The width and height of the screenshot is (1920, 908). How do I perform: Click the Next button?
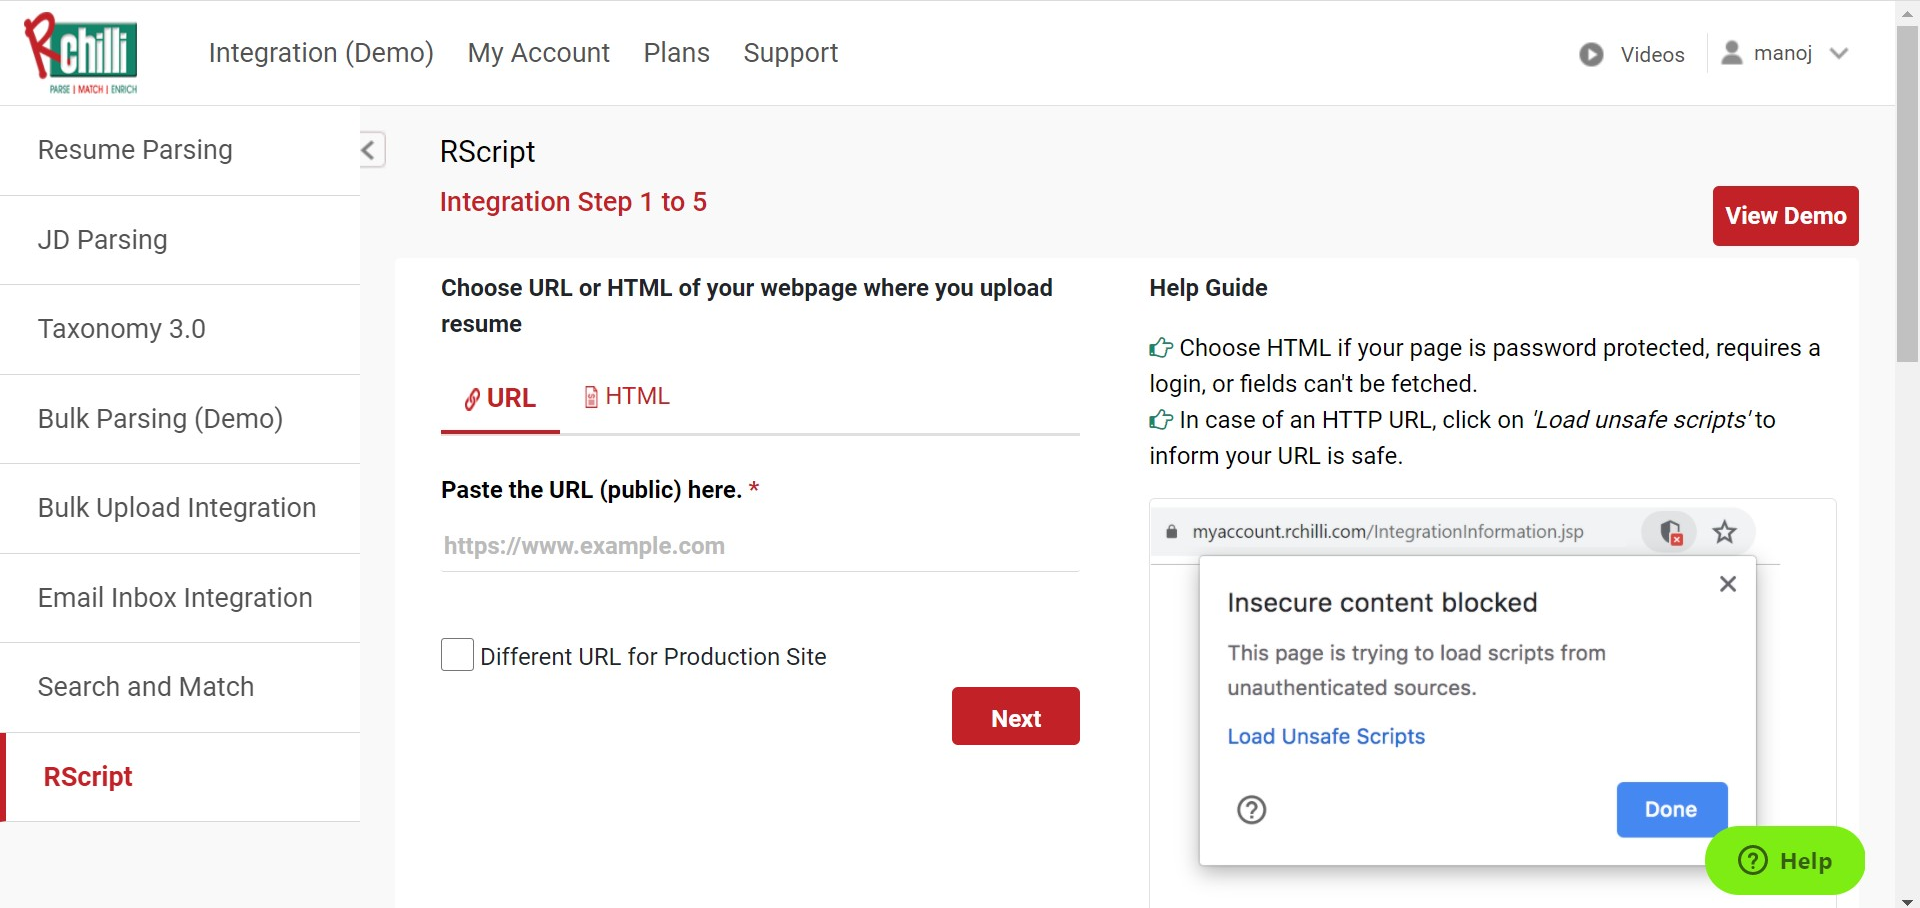pos(1015,716)
